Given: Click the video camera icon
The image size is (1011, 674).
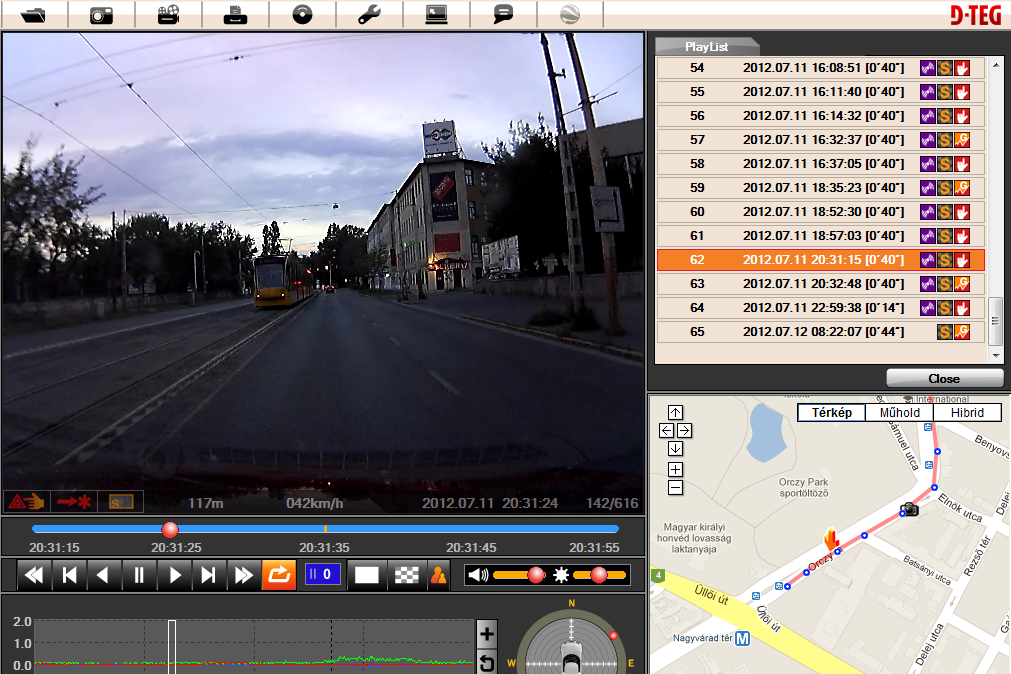Looking at the screenshot, I should coord(168,15).
